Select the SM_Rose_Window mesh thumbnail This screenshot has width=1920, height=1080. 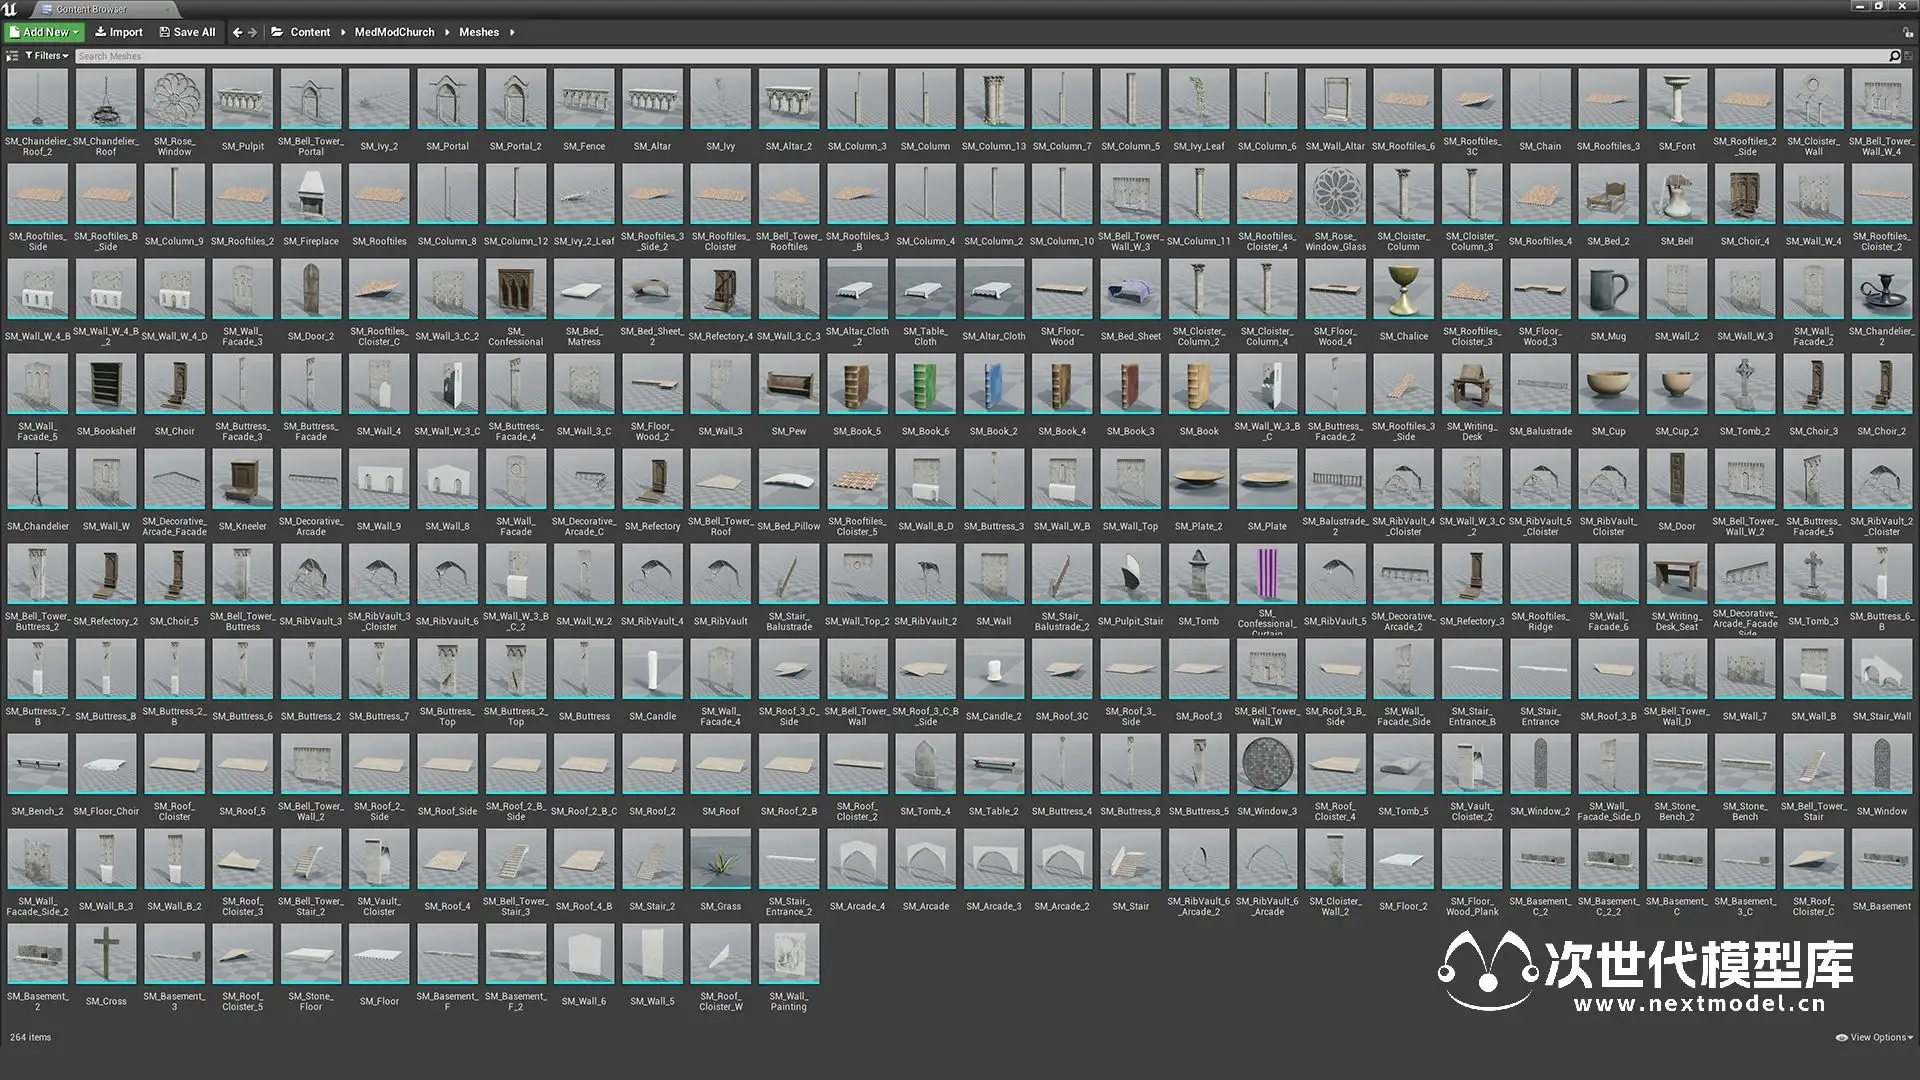(174, 99)
